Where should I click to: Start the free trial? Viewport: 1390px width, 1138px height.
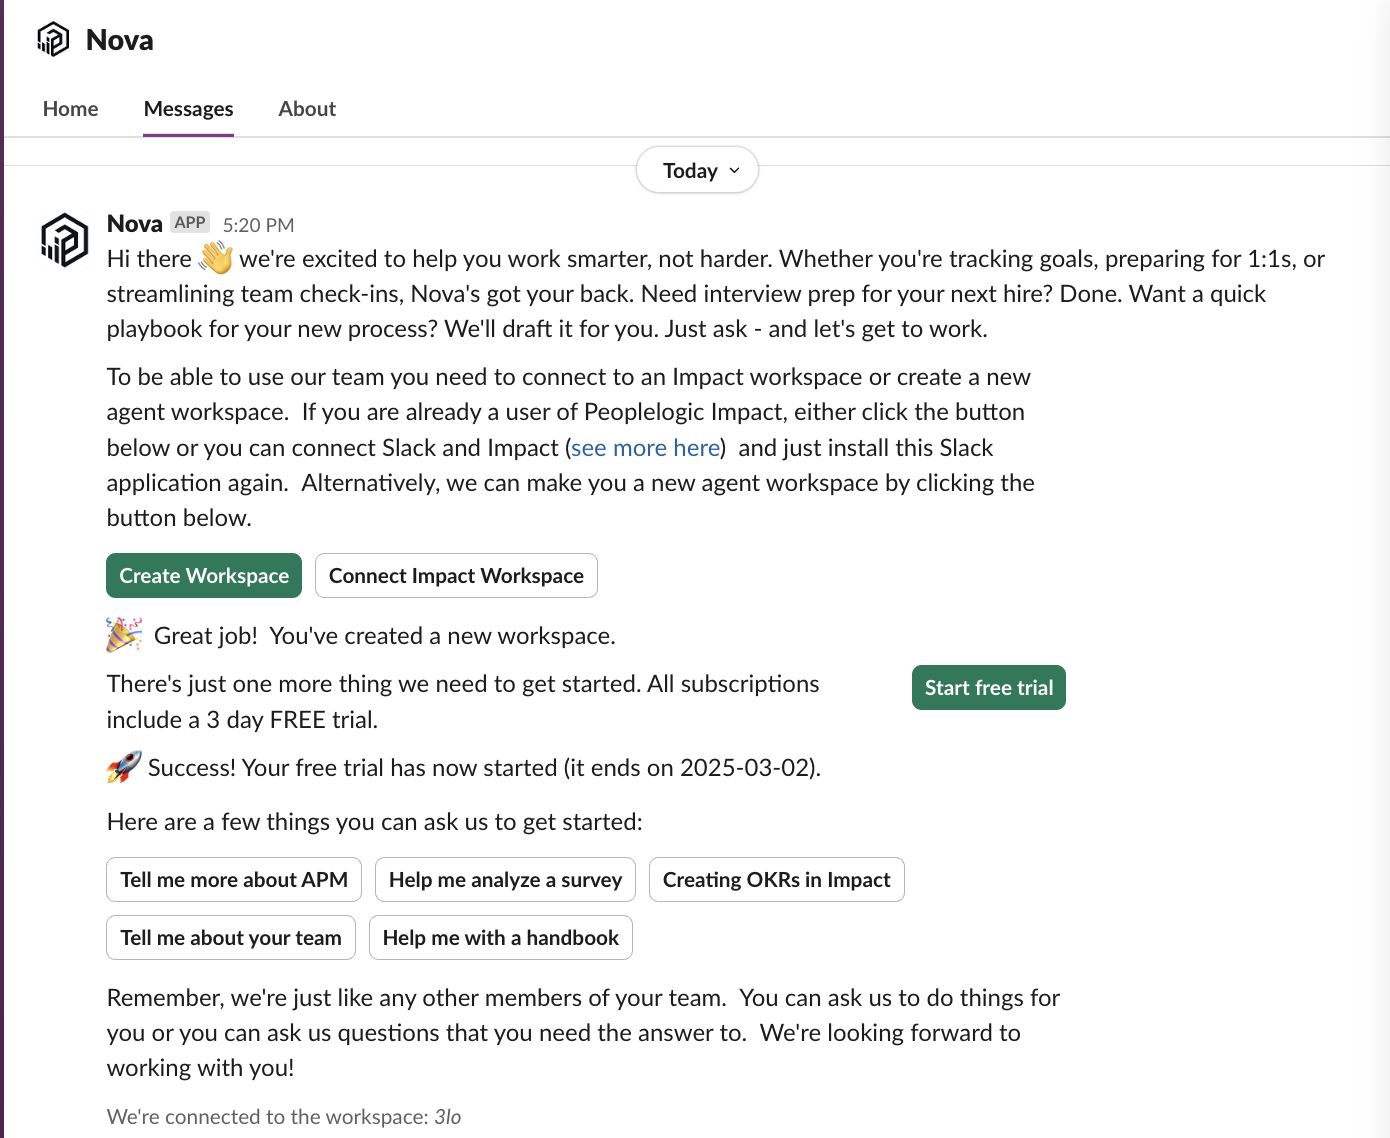pos(988,688)
